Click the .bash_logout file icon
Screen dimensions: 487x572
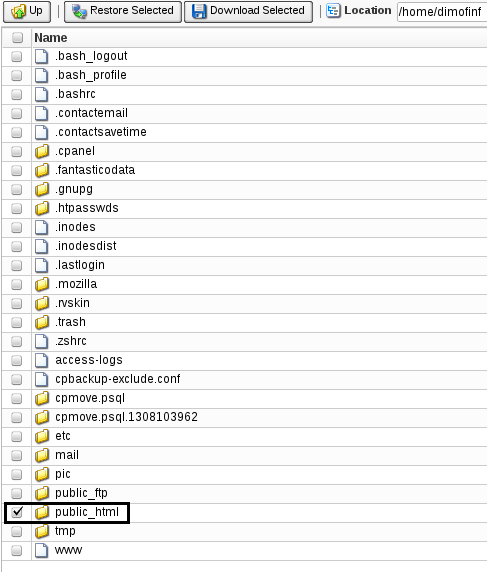tap(41, 57)
